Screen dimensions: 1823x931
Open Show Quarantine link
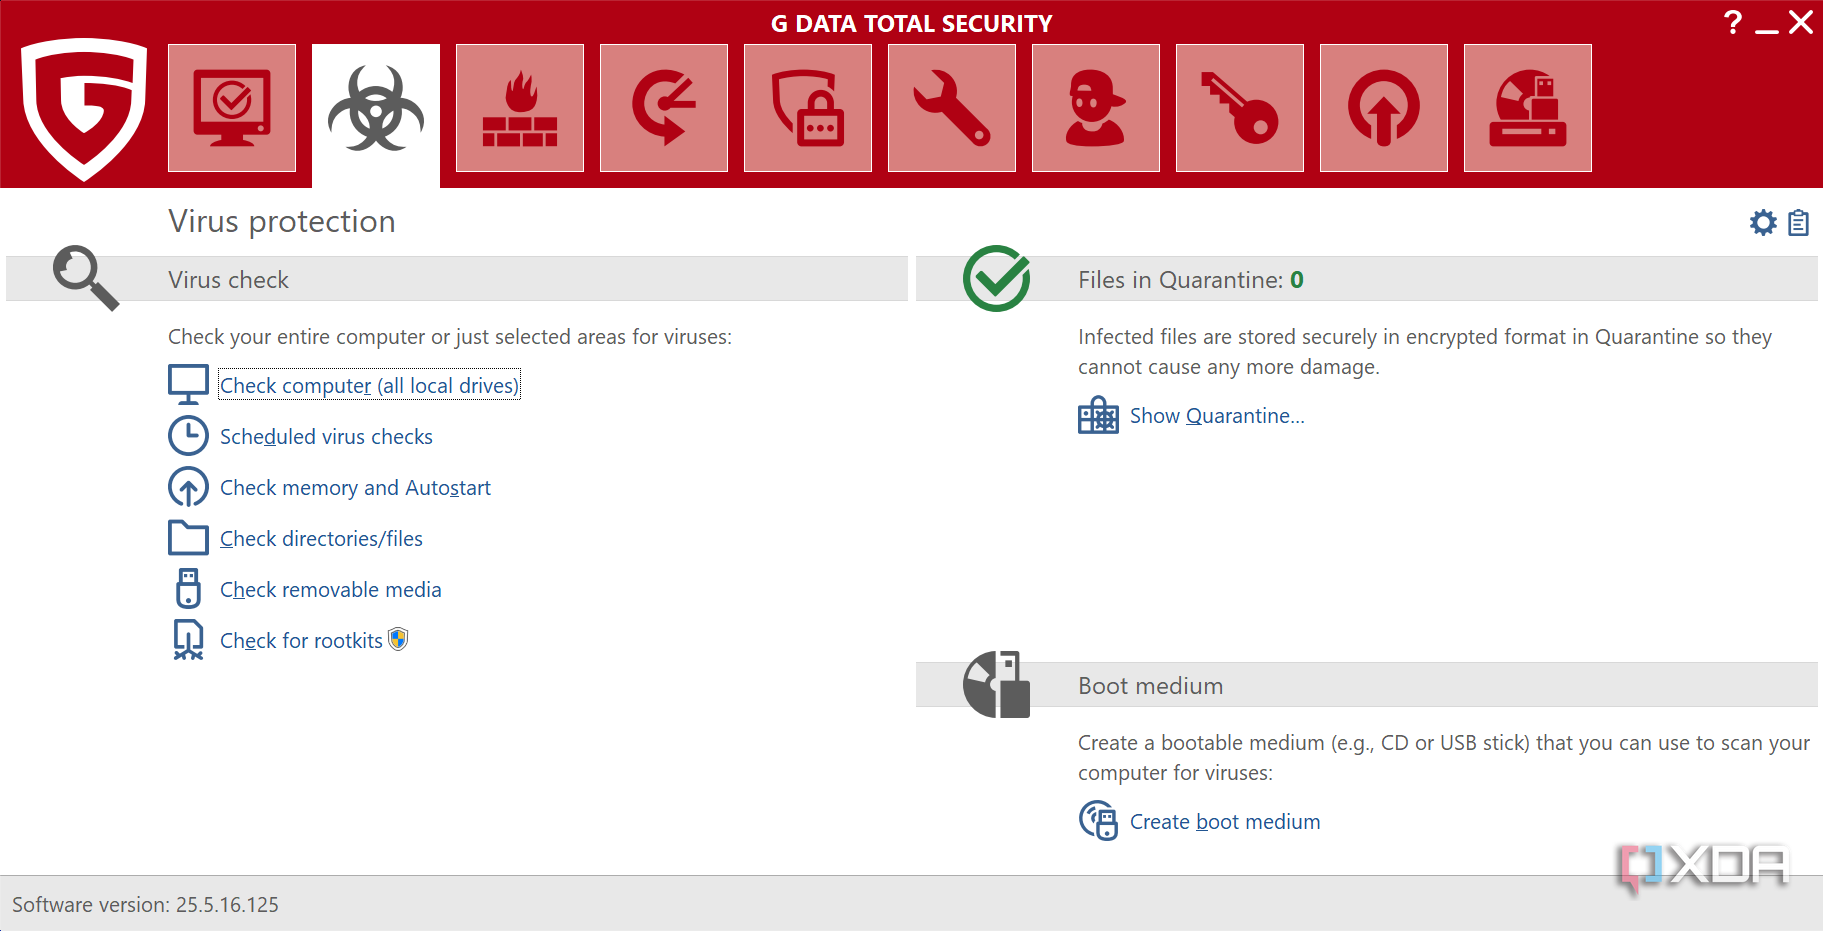click(x=1217, y=415)
